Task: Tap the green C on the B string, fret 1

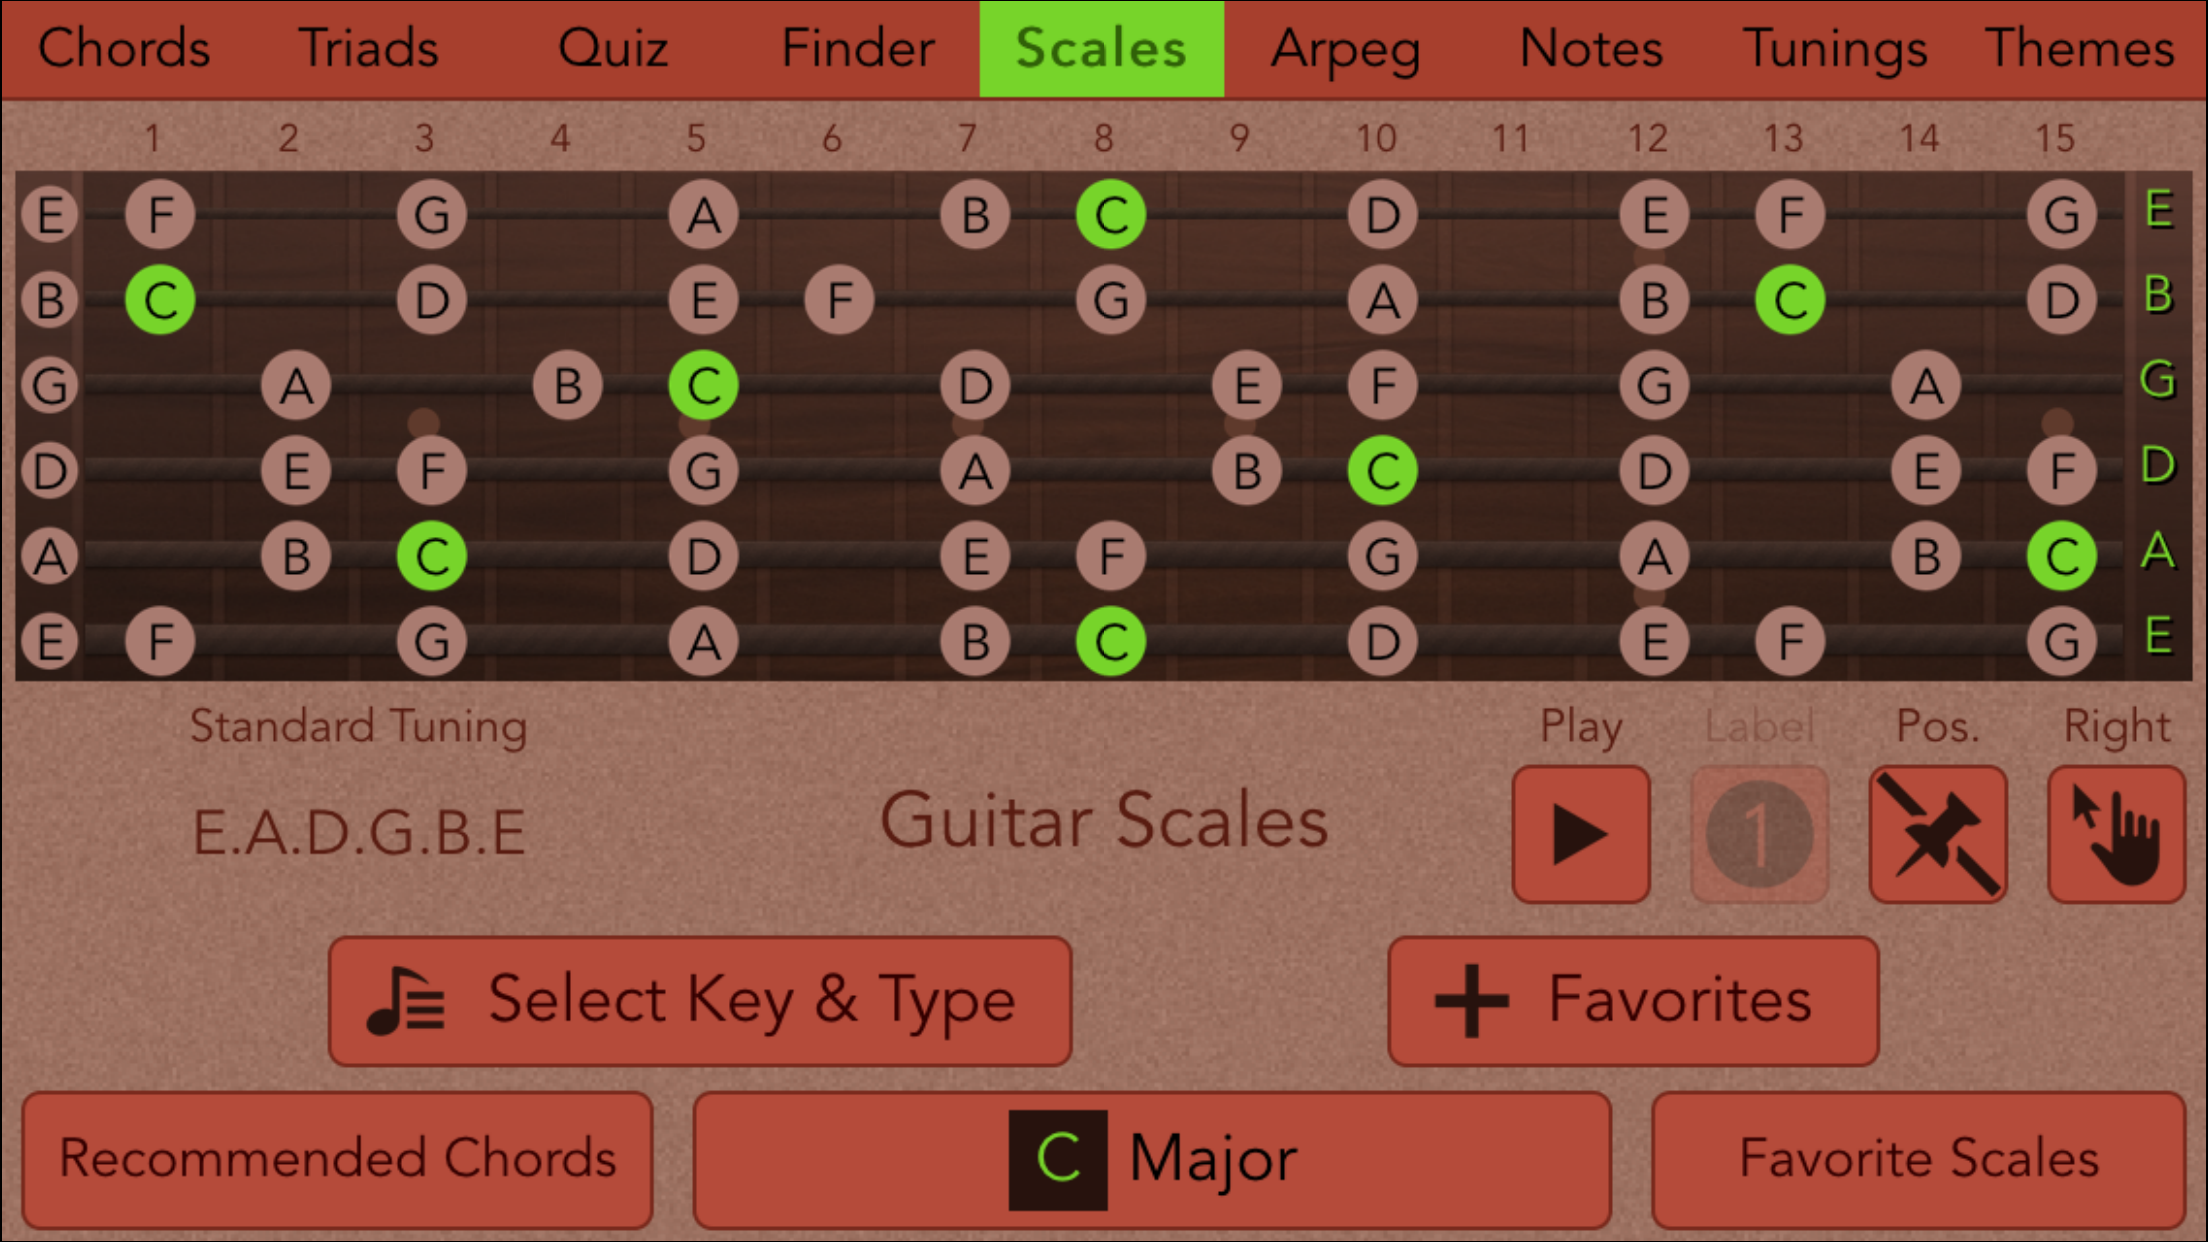Action: (x=160, y=300)
